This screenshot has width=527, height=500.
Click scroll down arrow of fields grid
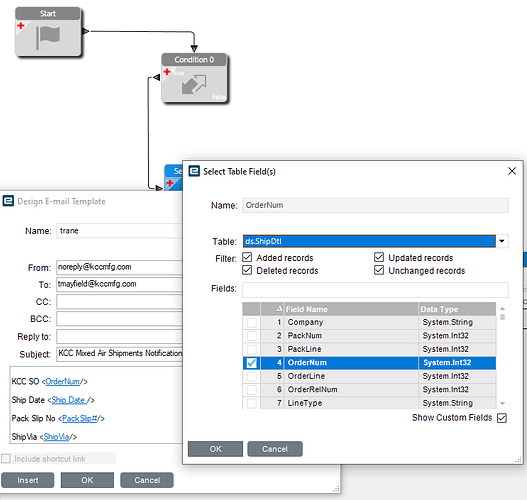tap(502, 403)
